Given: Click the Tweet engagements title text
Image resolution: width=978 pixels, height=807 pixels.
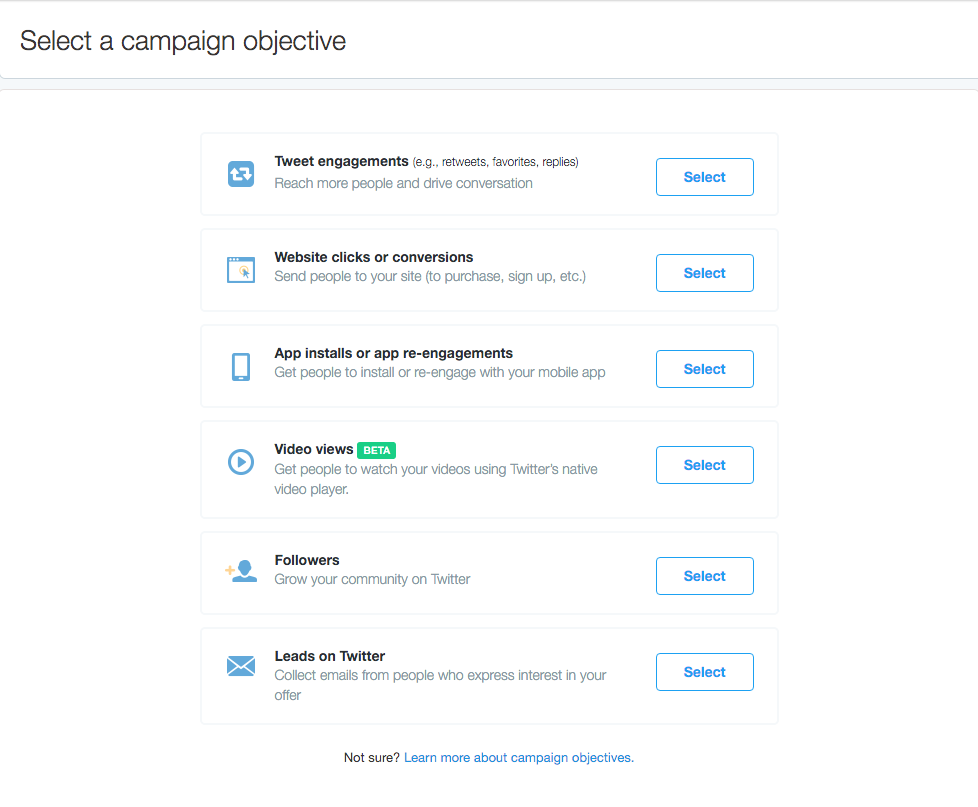Looking at the screenshot, I should (x=341, y=162).
